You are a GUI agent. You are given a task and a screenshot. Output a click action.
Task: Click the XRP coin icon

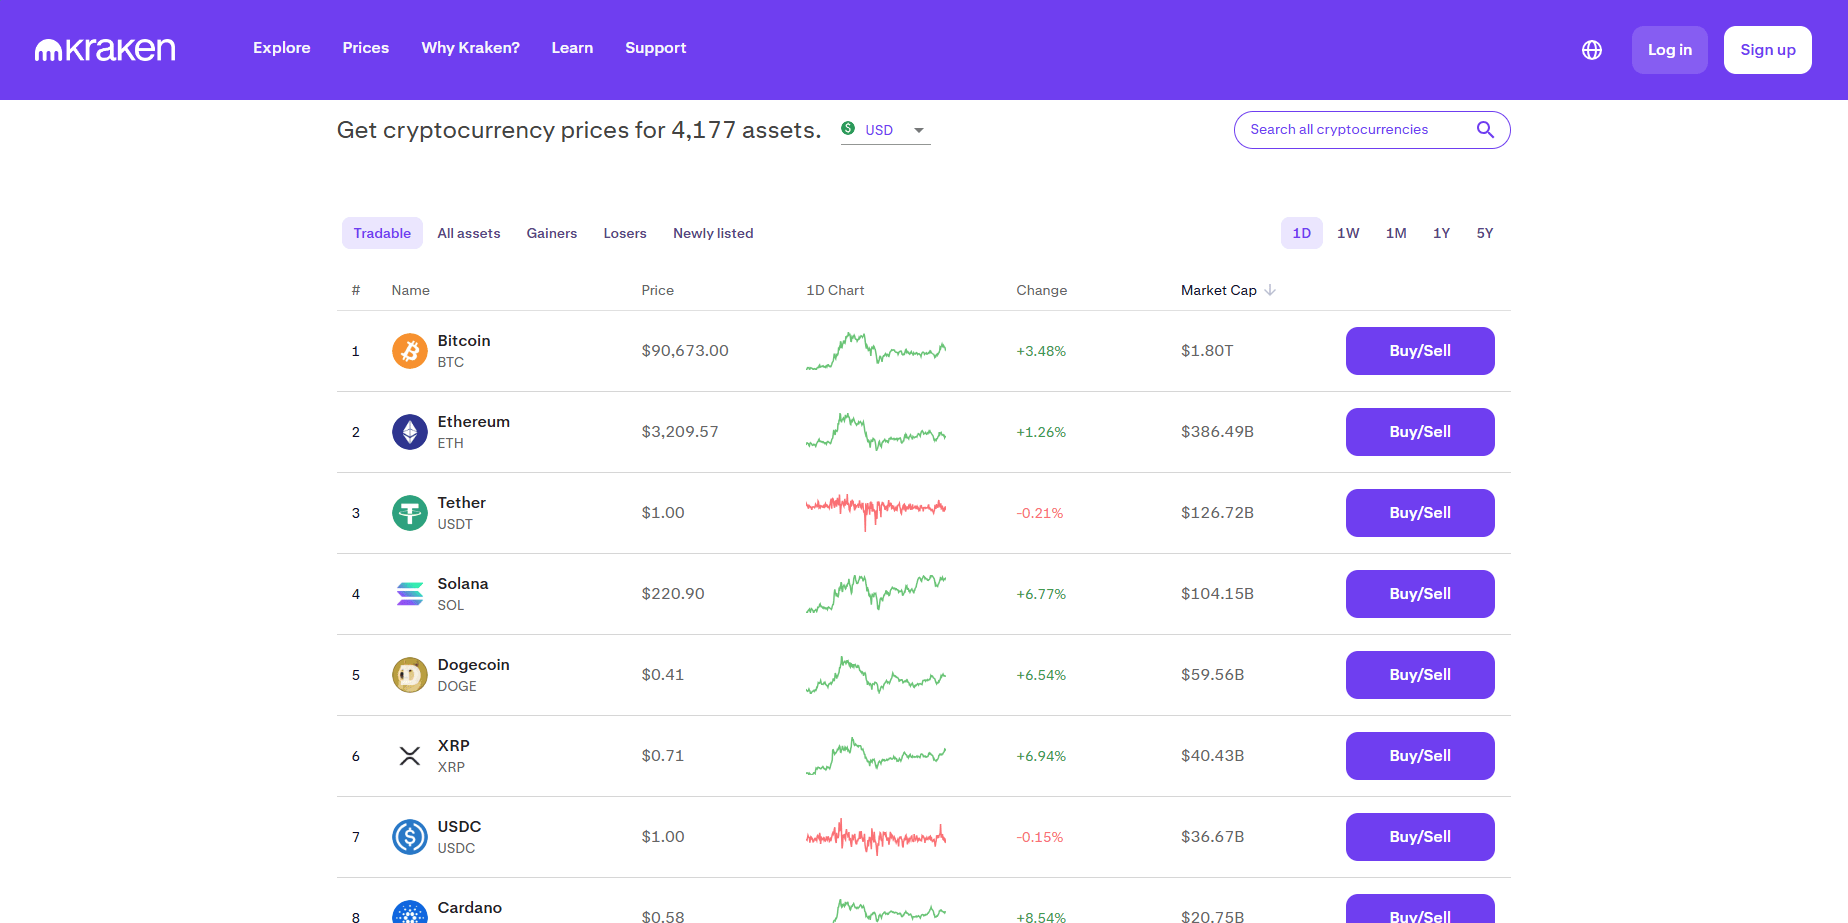410,756
